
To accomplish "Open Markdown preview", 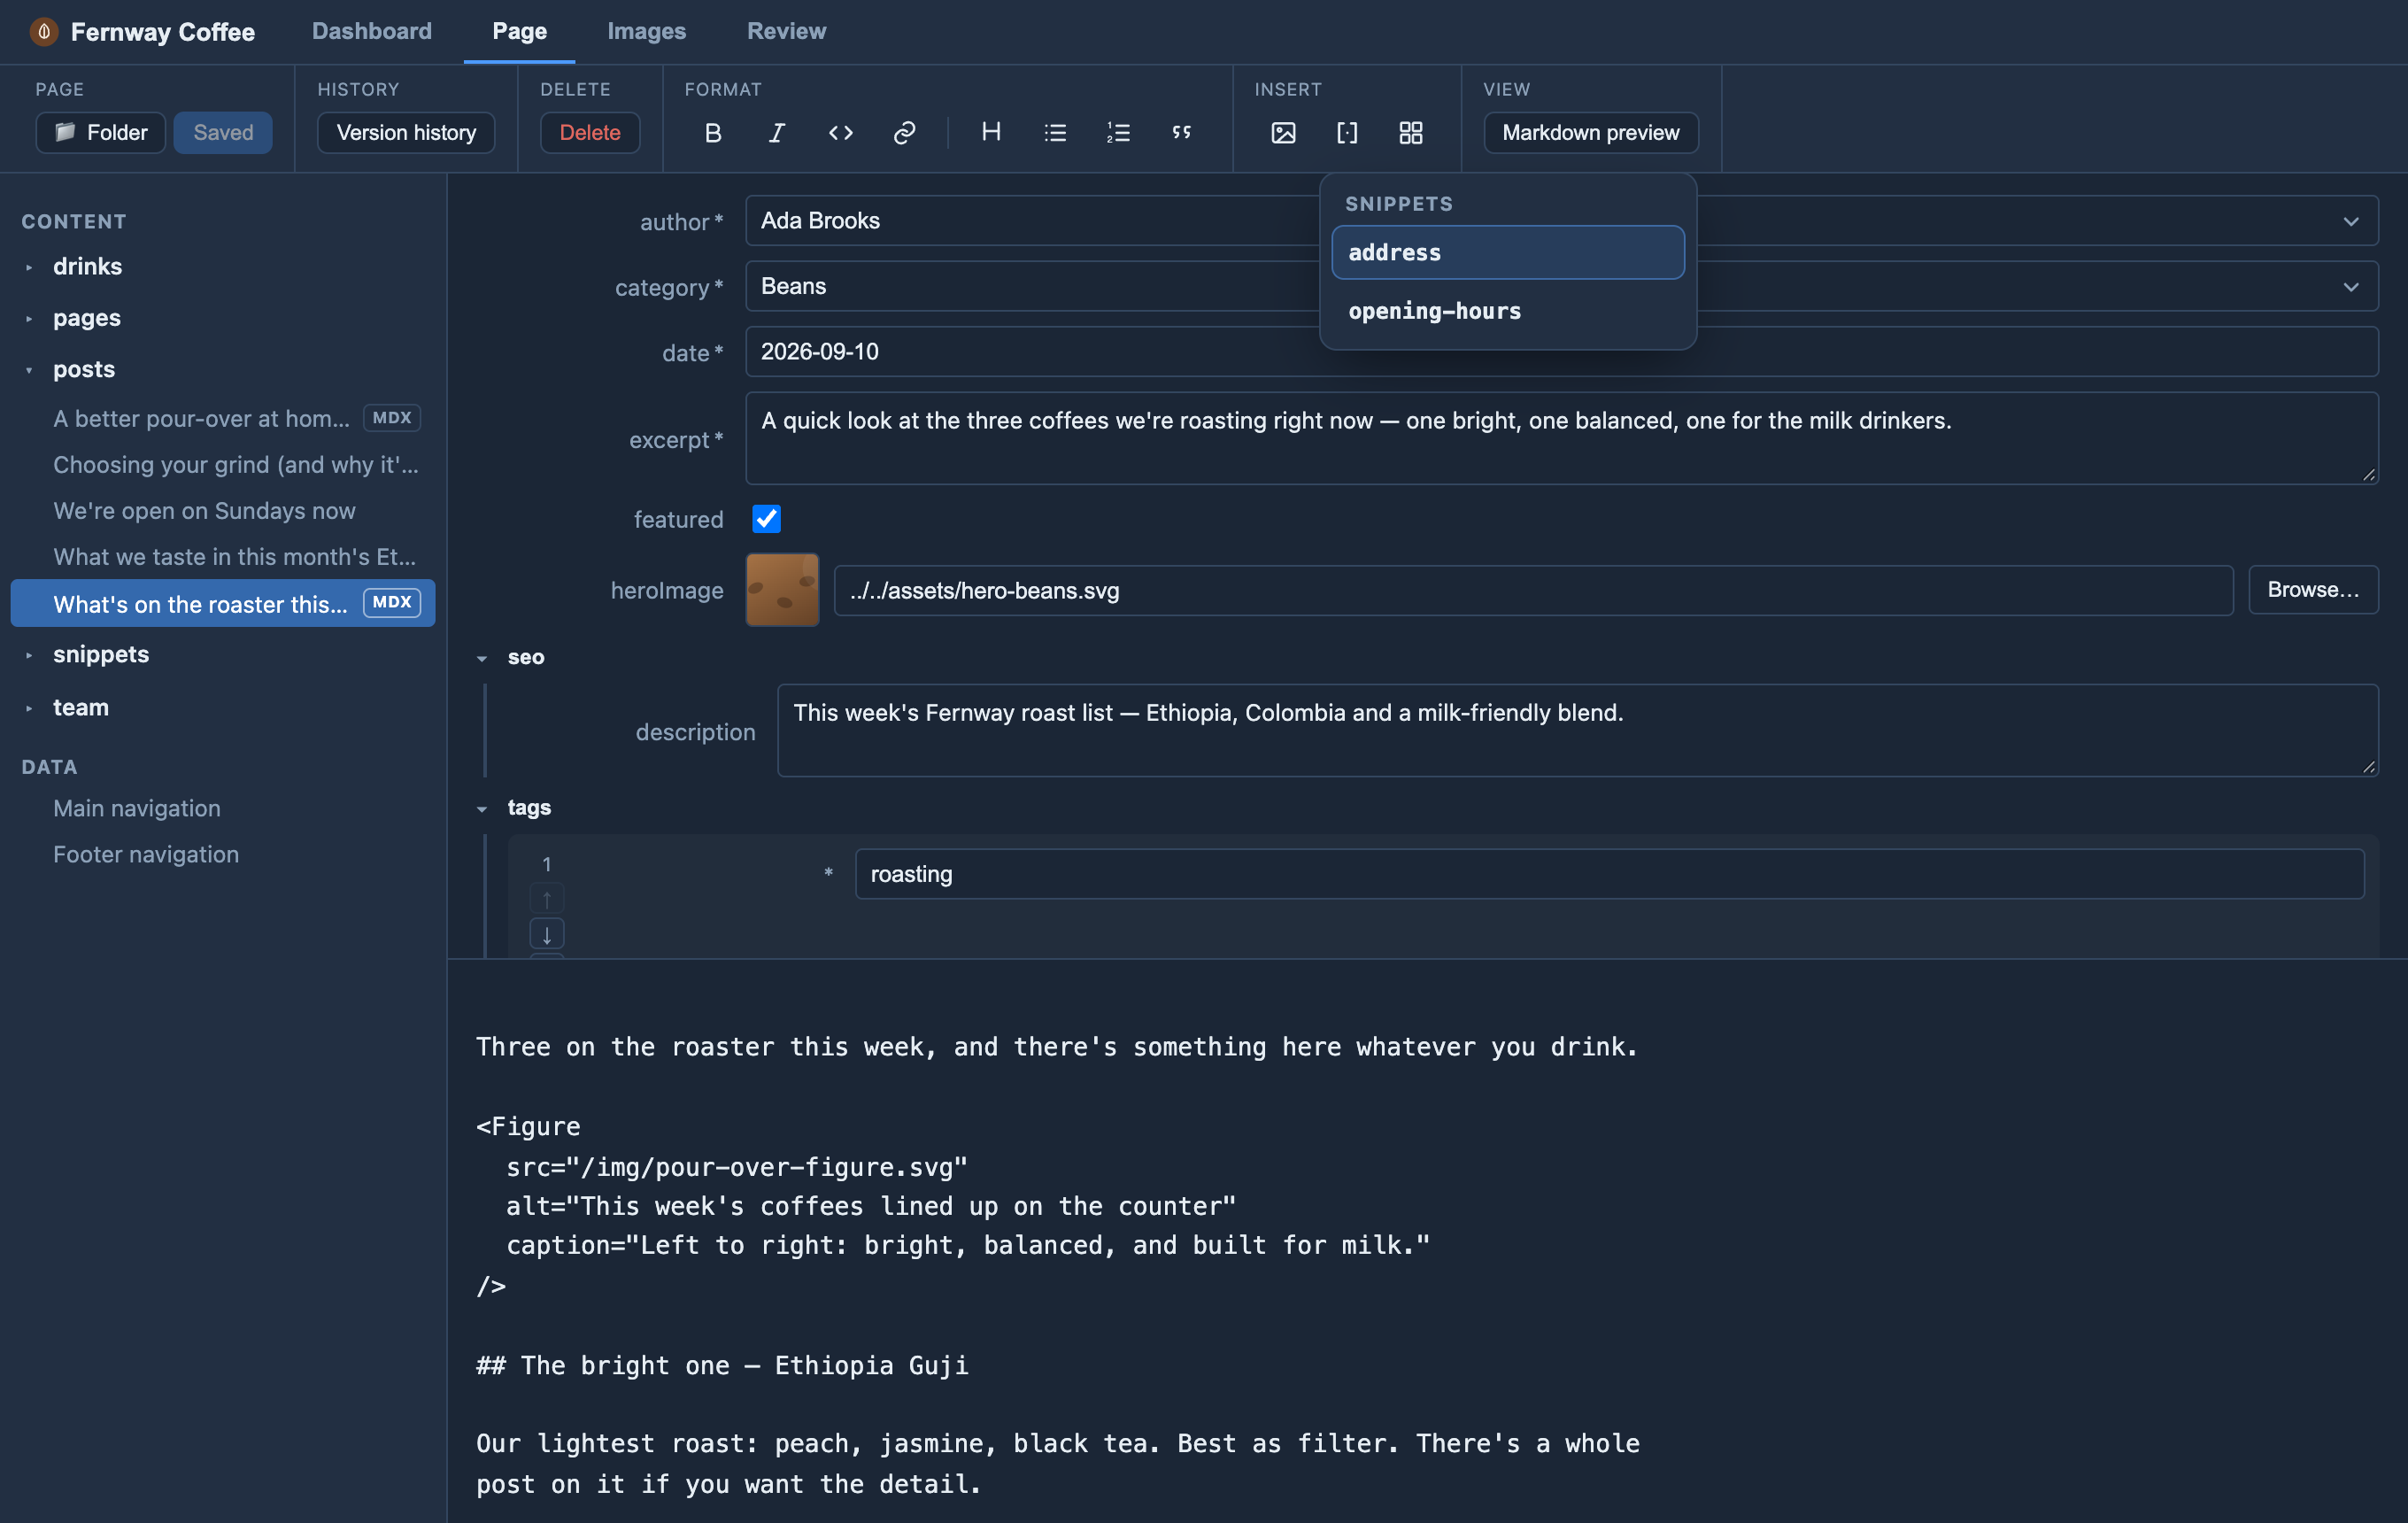I will point(1590,132).
